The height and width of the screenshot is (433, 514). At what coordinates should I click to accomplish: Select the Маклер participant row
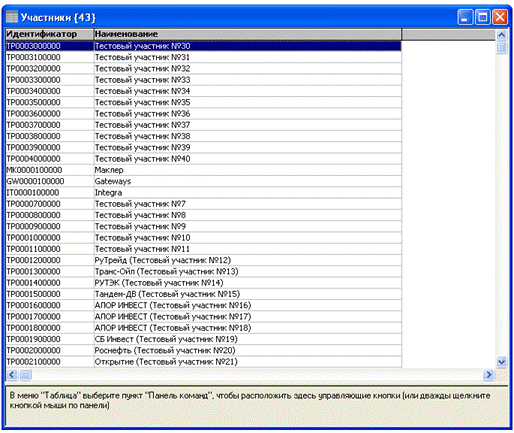pos(204,170)
